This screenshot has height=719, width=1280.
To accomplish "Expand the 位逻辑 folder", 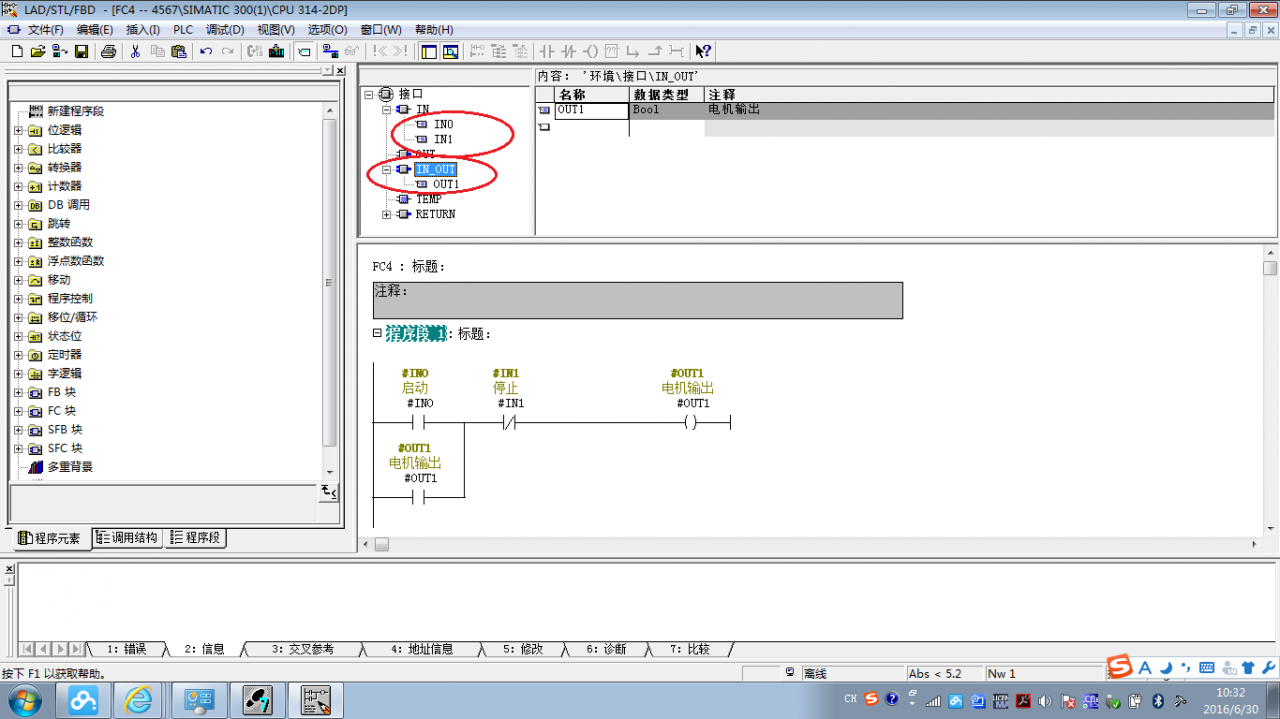I will tap(18, 130).
